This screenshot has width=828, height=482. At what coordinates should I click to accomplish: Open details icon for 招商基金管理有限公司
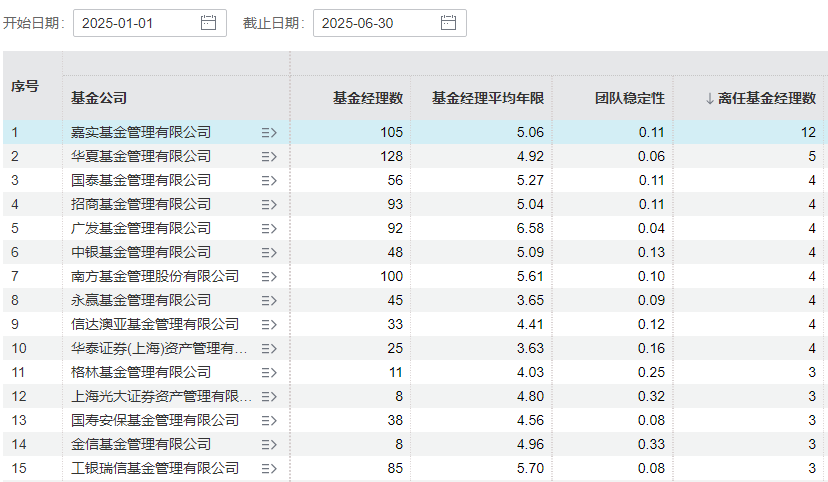(269, 205)
